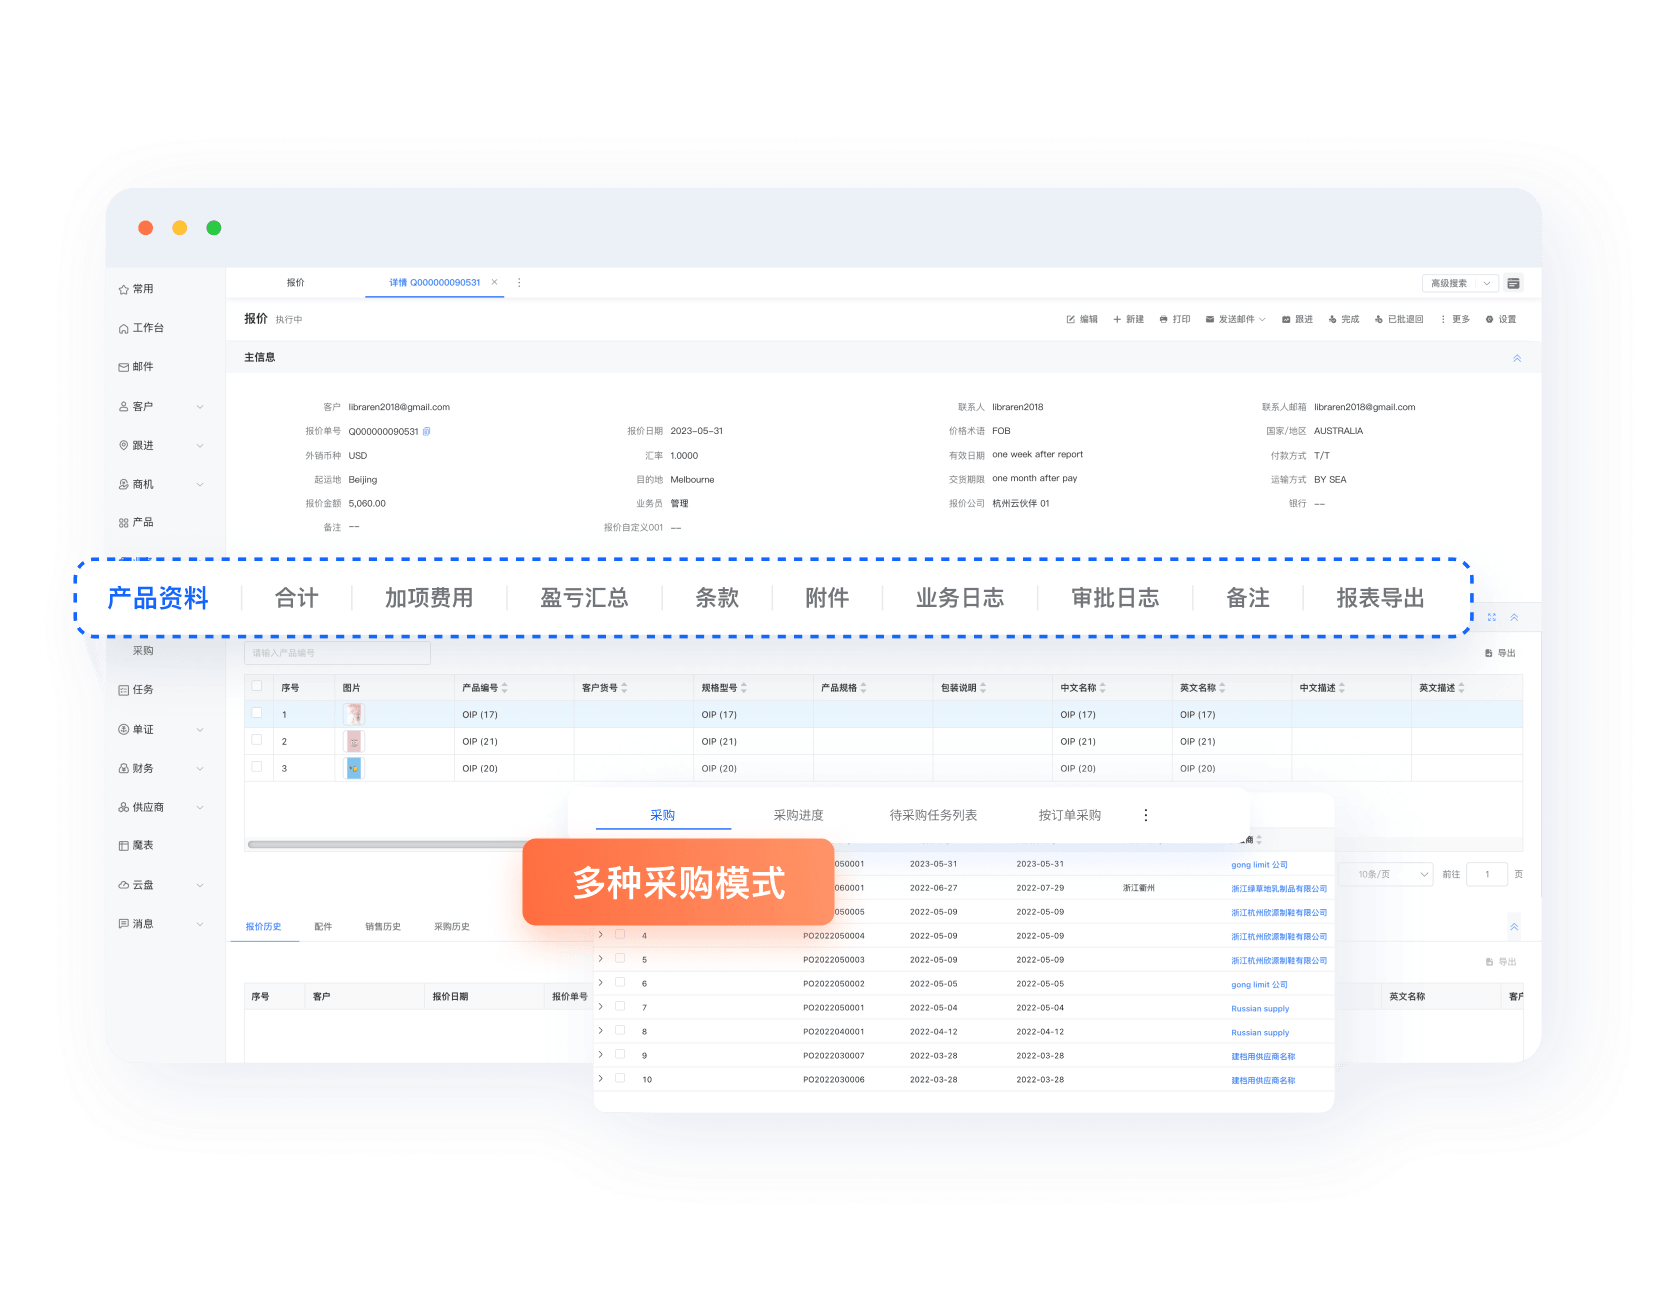Switch to the 盈亏汇总 tab
Viewport: 1680px width, 1301px height.
[584, 598]
